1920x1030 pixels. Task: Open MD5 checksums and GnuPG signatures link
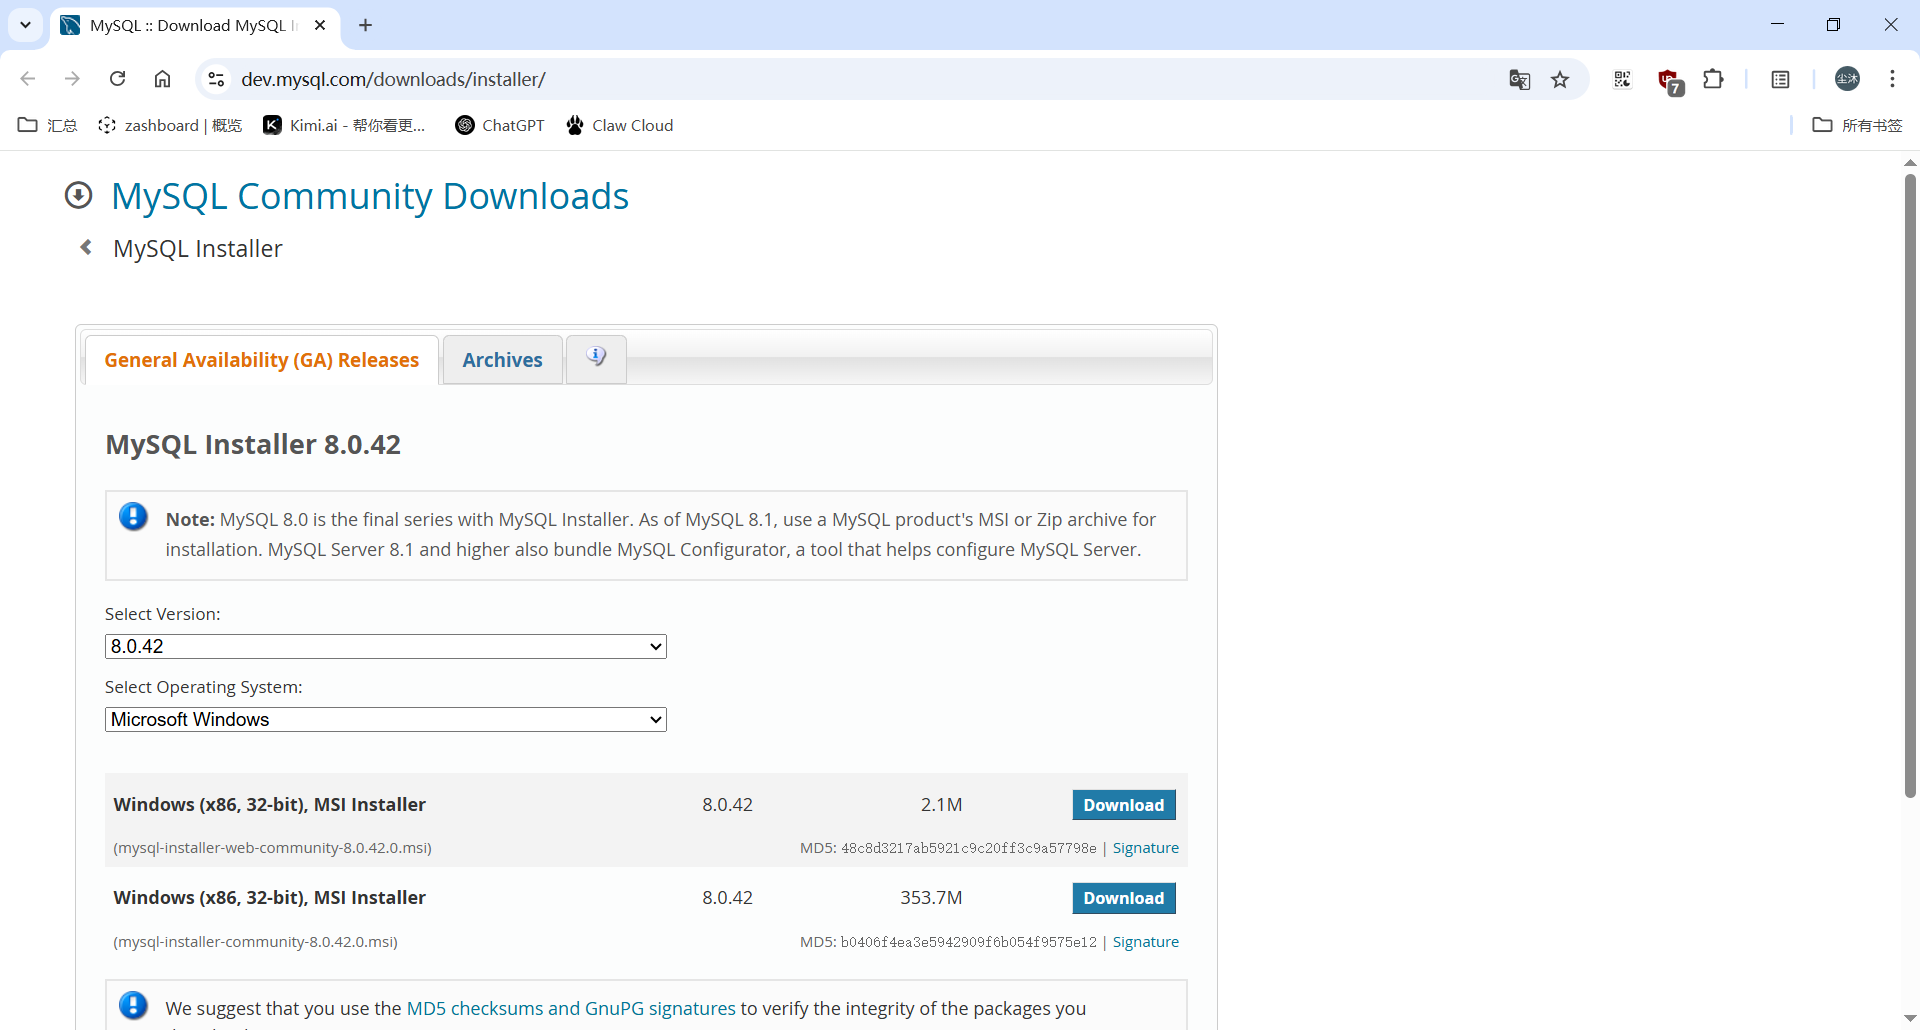tap(571, 1008)
